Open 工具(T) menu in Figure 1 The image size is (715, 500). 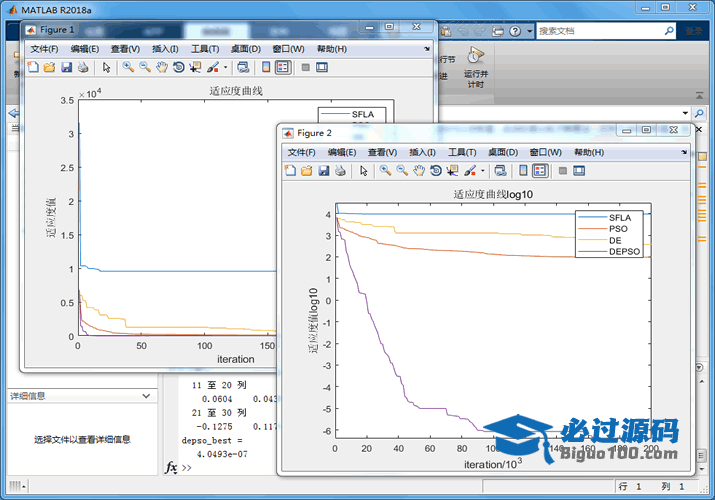point(205,49)
